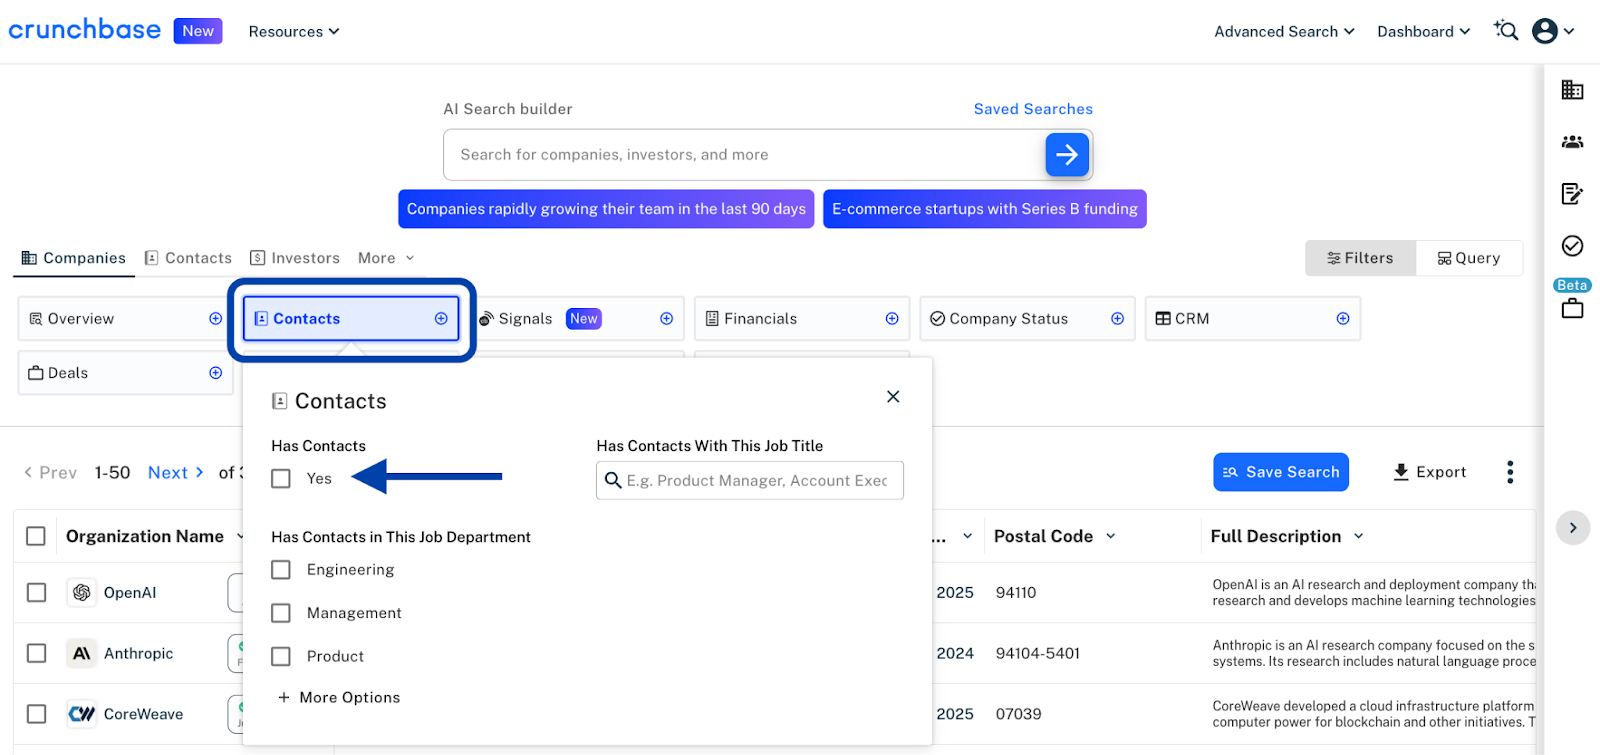Open the Resources dropdown menu
1600x755 pixels.
(x=294, y=32)
